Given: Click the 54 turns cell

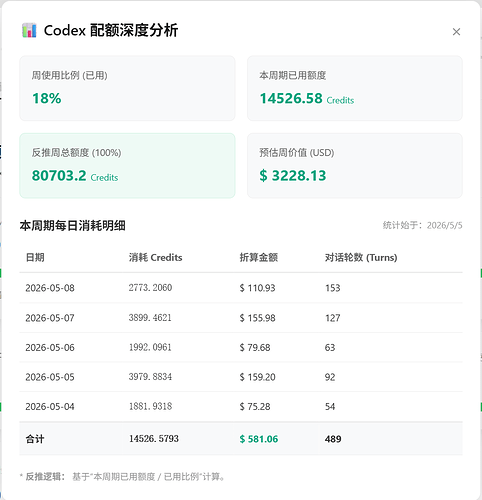Looking at the screenshot, I should (330, 407).
